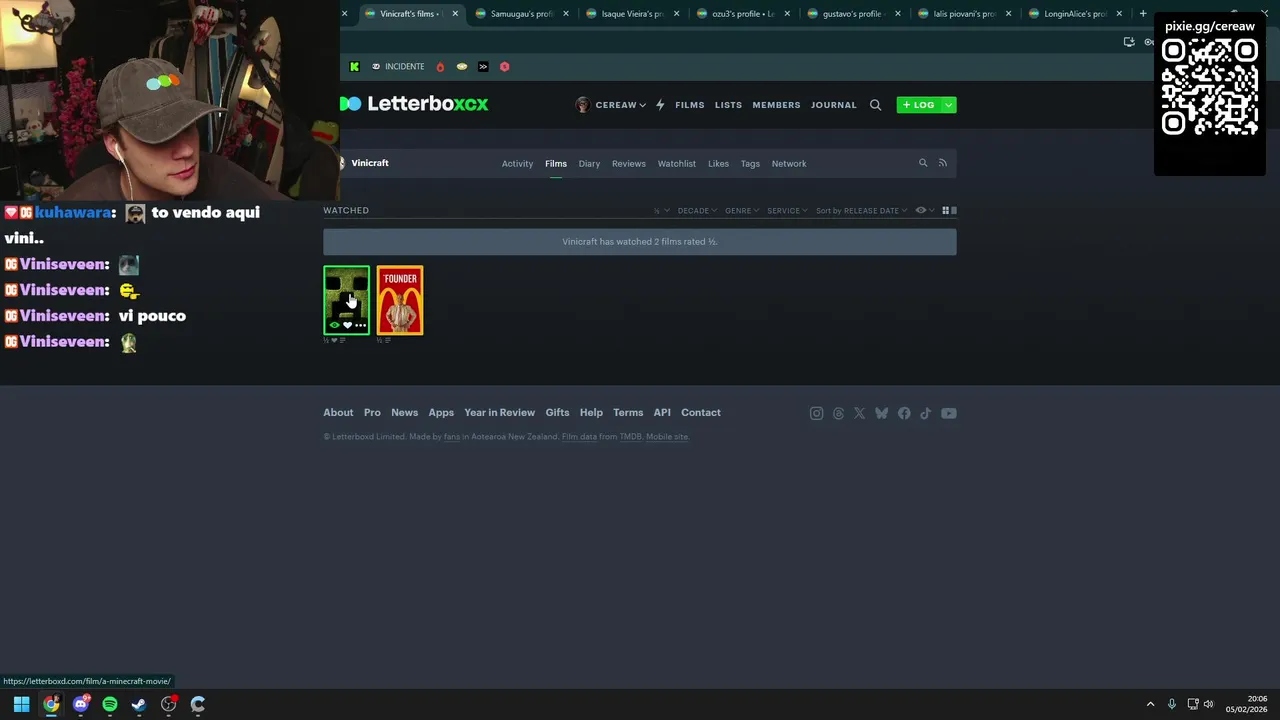Switch to grid view layout
This screenshot has height=720, width=1280.
(x=946, y=210)
